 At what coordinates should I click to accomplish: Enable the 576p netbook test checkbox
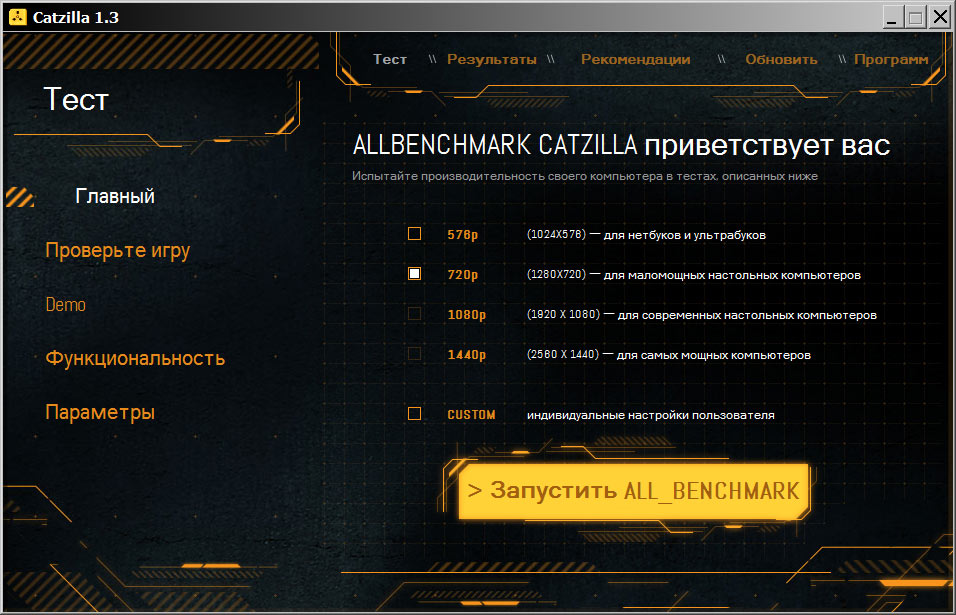coord(414,234)
